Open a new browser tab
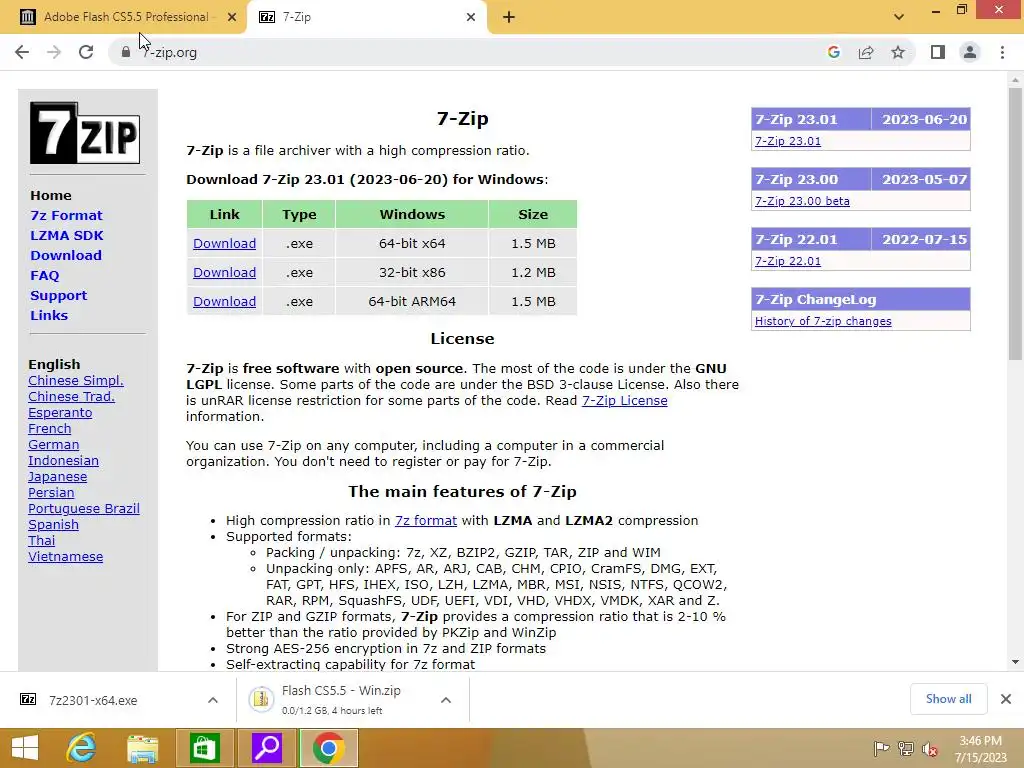1024x768 pixels. (x=509, y=17)
